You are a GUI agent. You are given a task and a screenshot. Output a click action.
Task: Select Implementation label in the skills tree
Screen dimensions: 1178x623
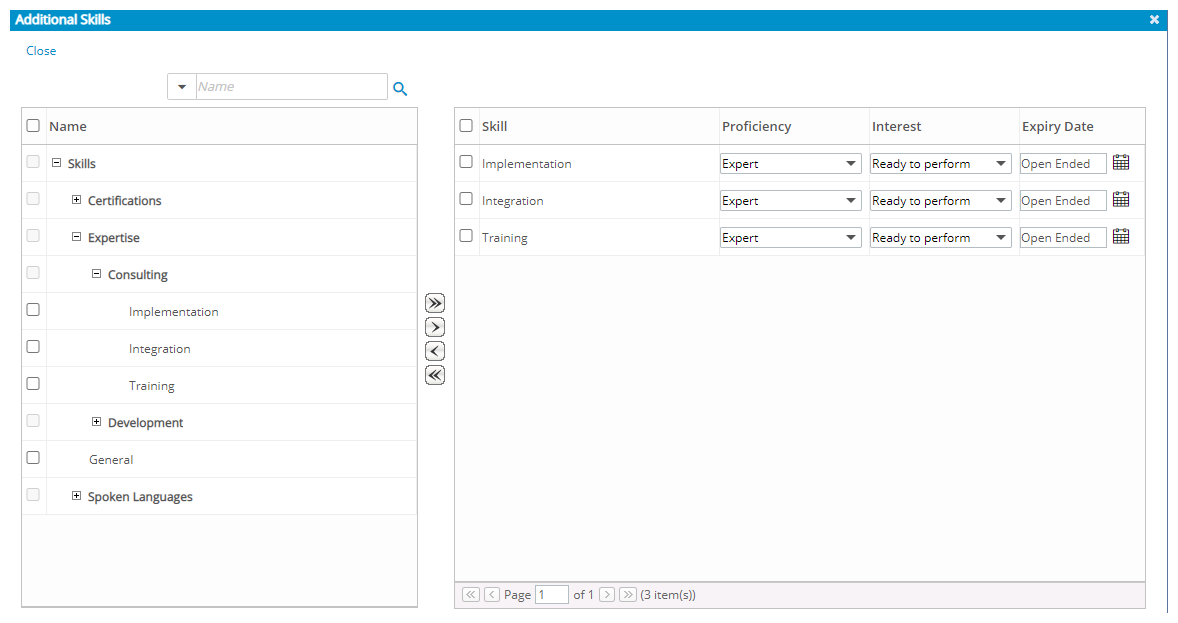tap(174, 311)
